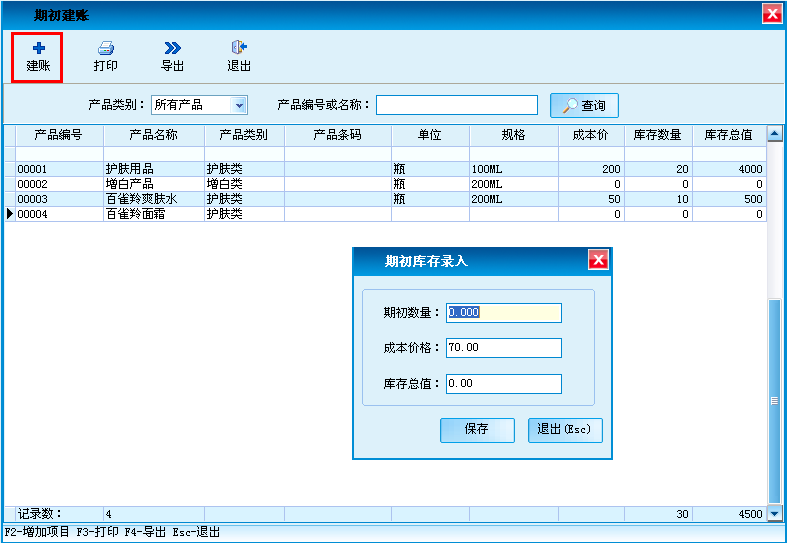Sort by 产品编号 column header
Viewport: 787px width, 543px height.
tap(57, 134)
